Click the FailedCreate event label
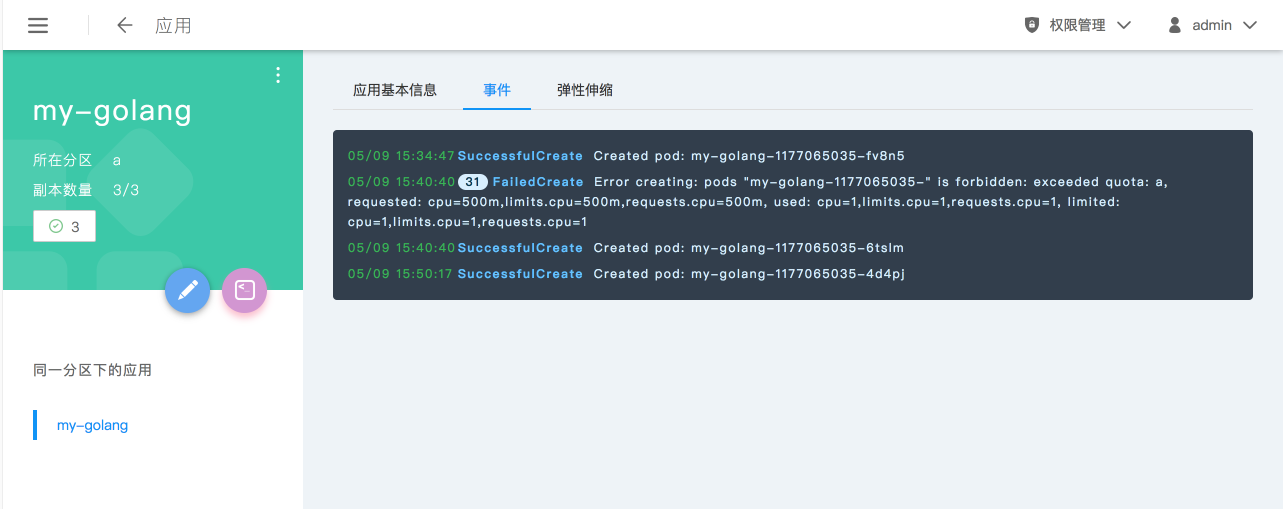The width and height of the screenshot is (1283, 509). pos(538,182)
